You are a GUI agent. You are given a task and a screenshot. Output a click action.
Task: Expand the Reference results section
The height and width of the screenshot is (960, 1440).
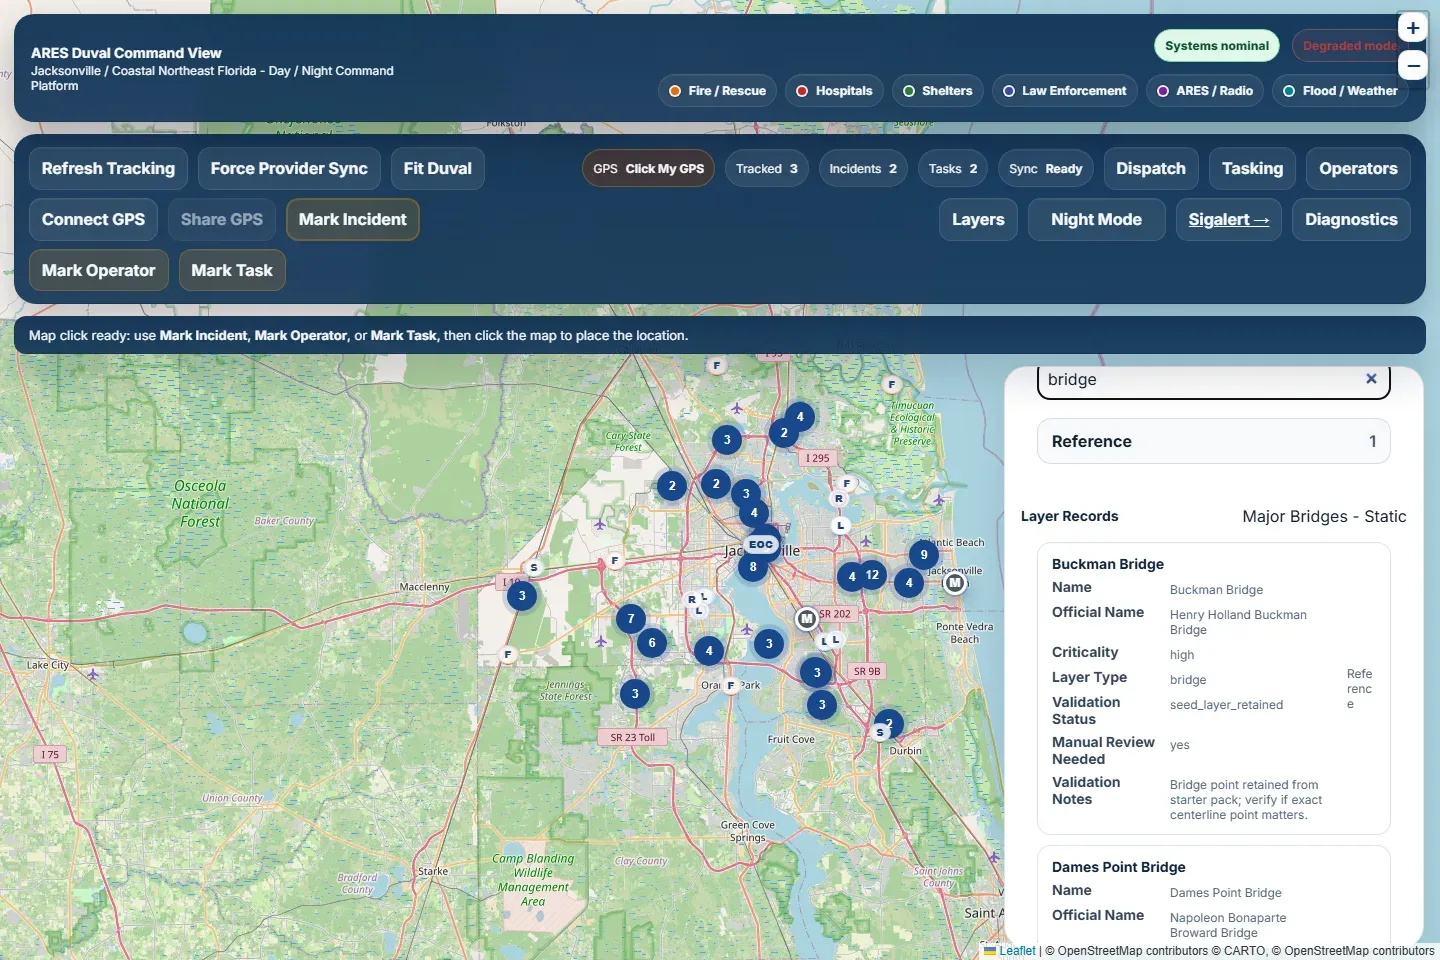point(1214,441)
